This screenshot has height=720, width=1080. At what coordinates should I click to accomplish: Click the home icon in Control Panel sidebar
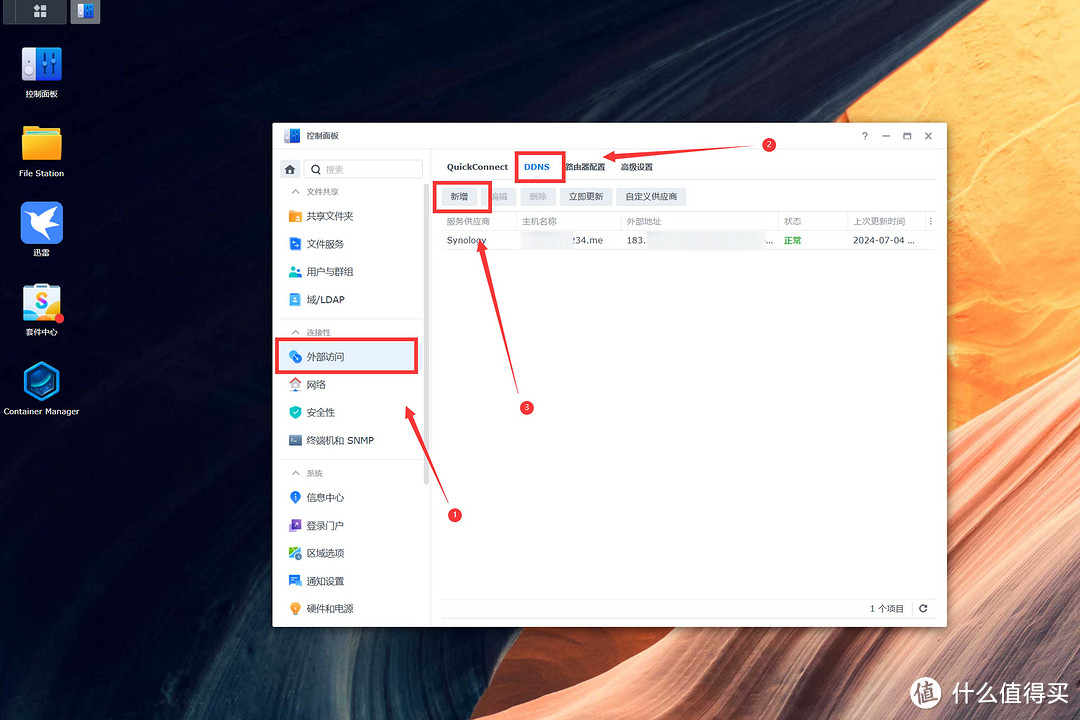click(289, 168)
